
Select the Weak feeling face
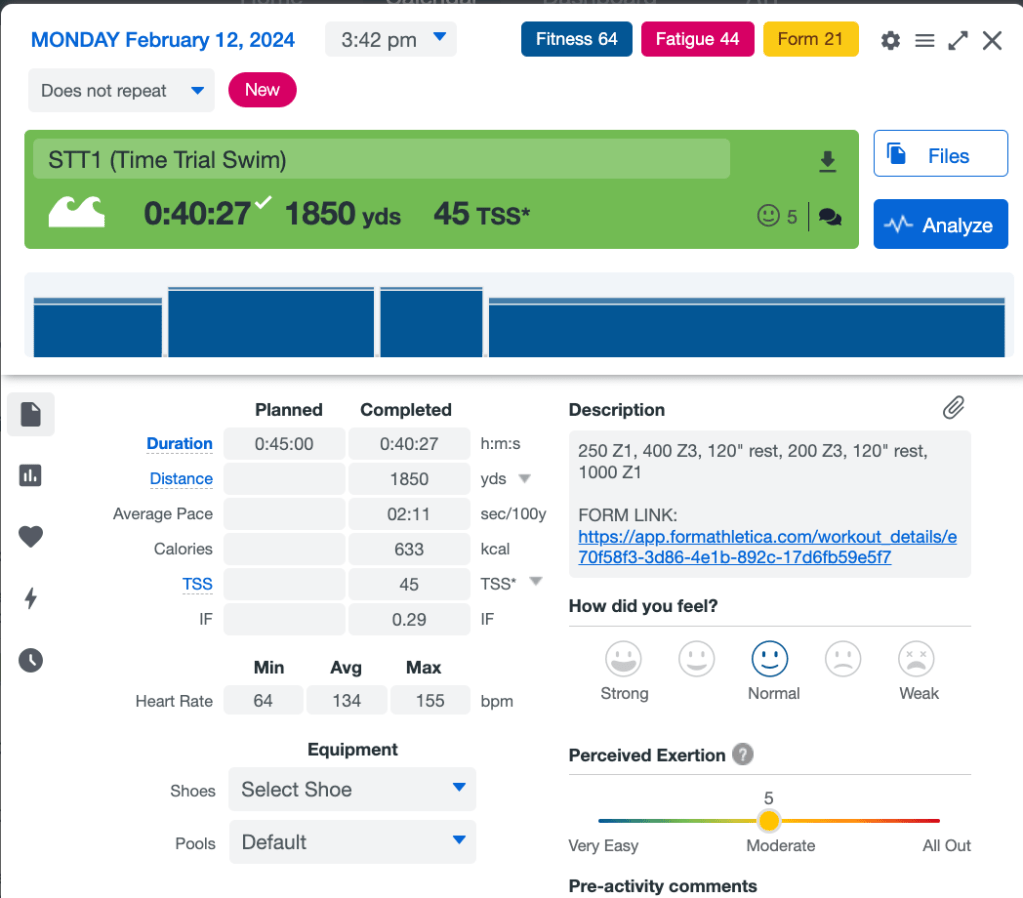point(918,659)
